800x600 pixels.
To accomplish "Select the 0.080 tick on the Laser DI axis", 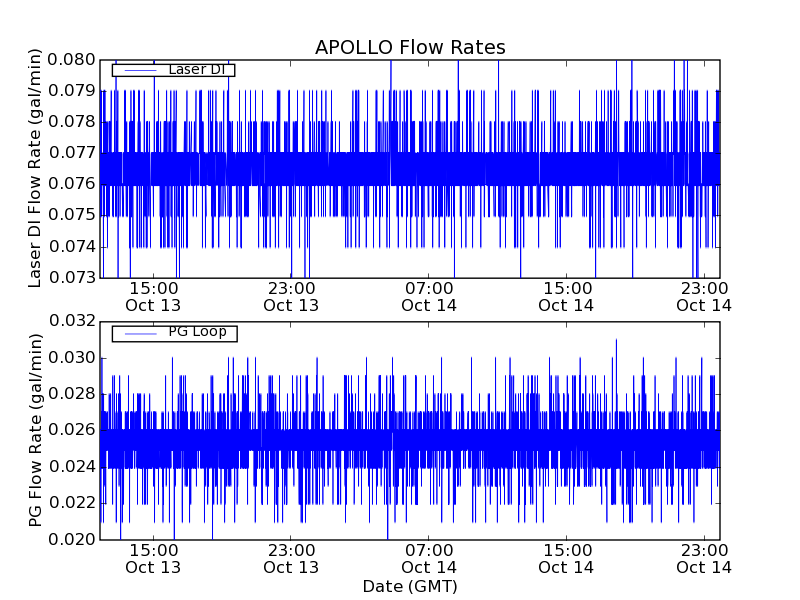I will (71, 60).
